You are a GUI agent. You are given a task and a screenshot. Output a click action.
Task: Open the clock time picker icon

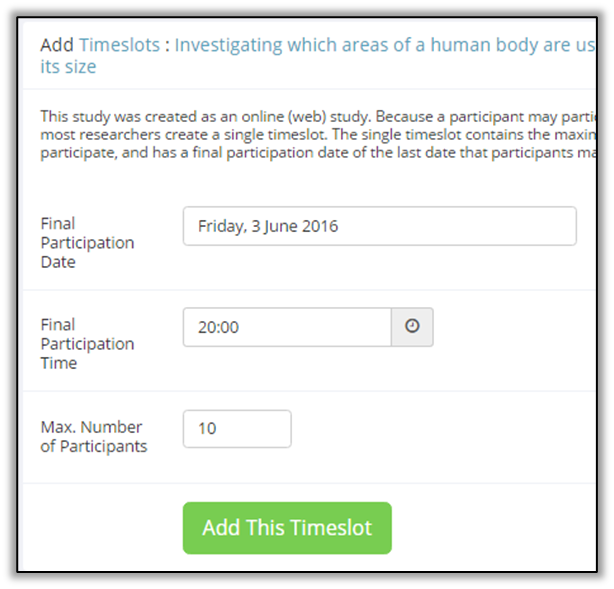pos(412,327)
